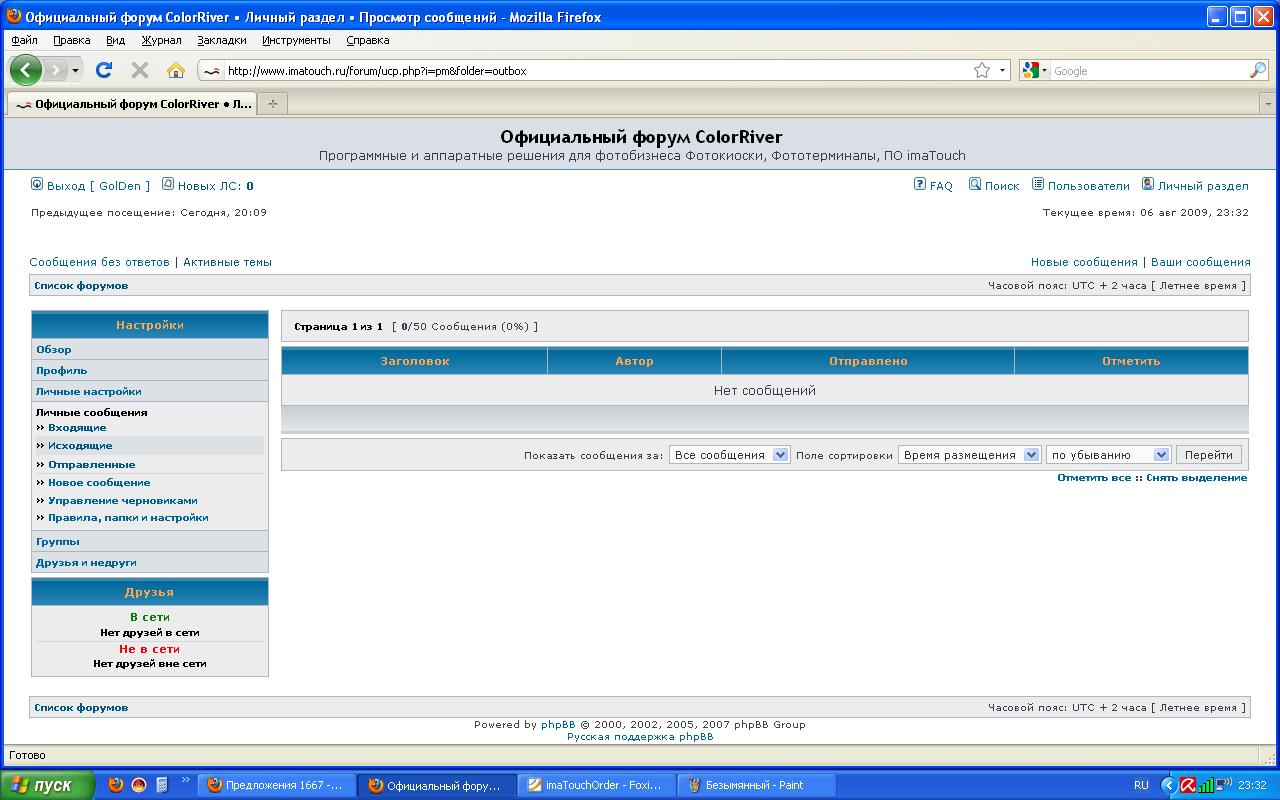This screenshot has width=1280, height=800.
Task: Open the Время размещения sort field dropdown
Action: (x=969, y=455)
